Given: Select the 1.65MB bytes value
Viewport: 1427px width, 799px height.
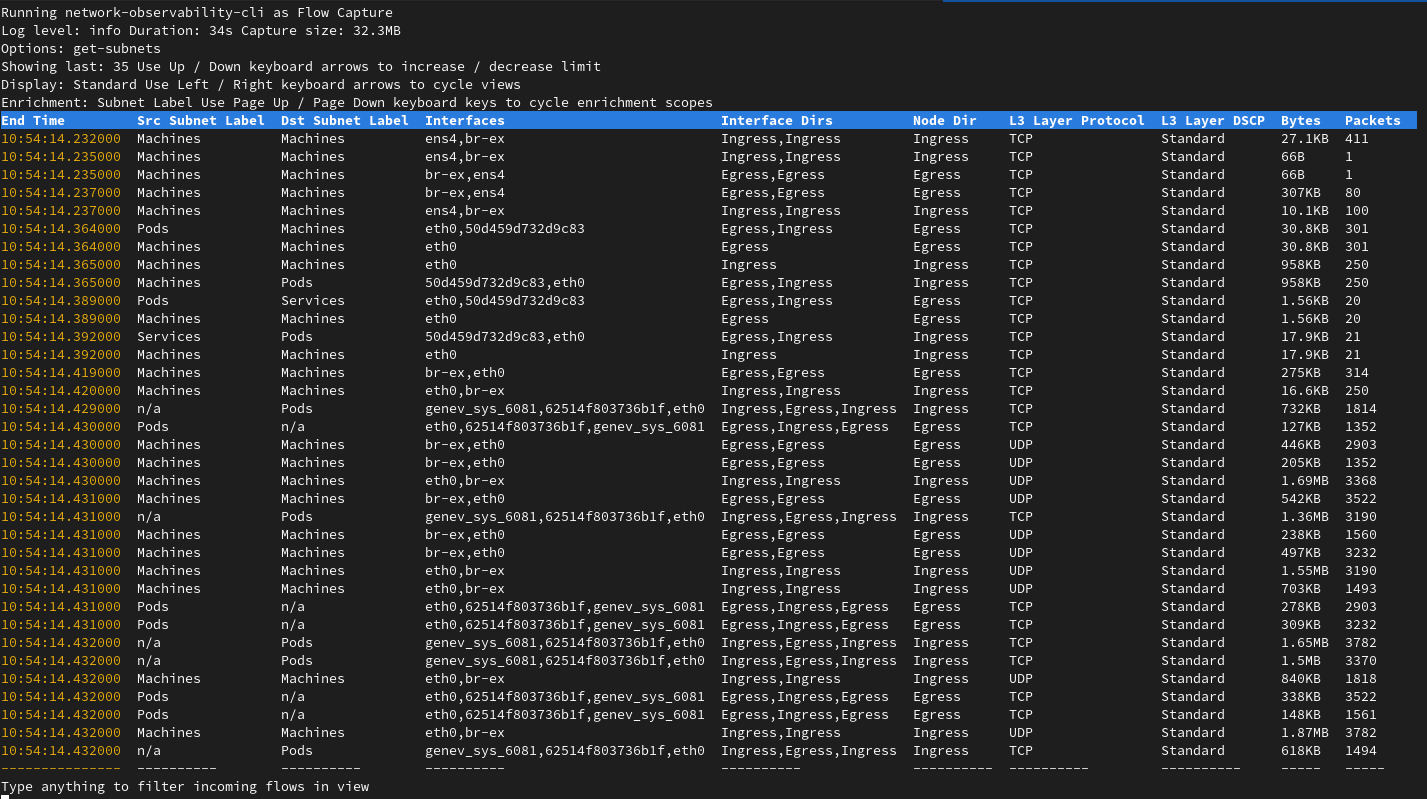Looking at the screenshot, I should click(1305, 642).
